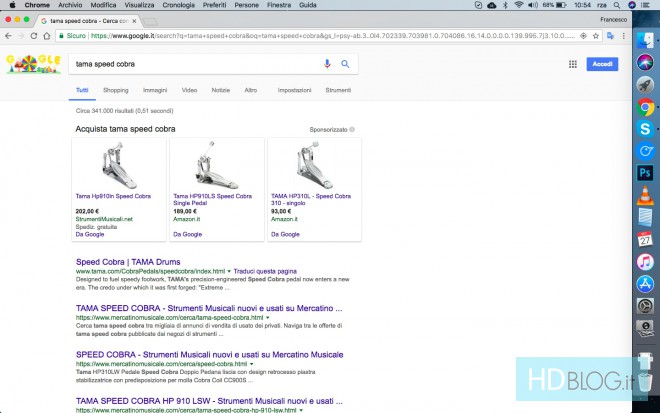Switch to the Immagini results tab
Viewport: 660px width, 413px height.
[x=155, y=90]
